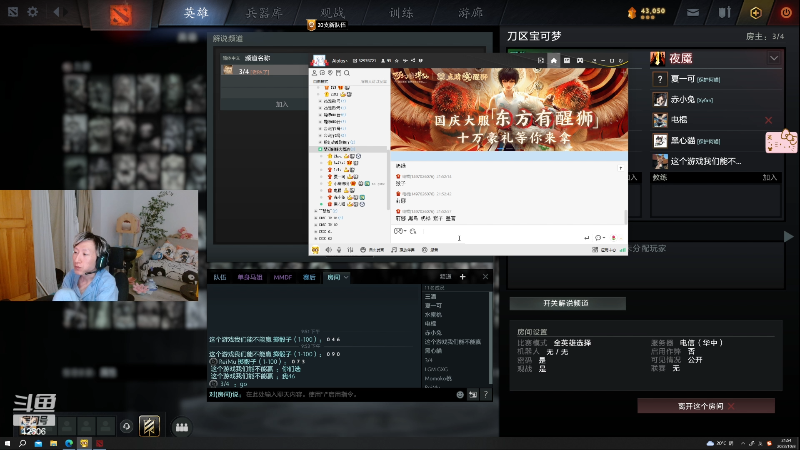Screen dimensions: 800x450
Task: Select the 单身马盟 chat tab
Action: (249, 277)
